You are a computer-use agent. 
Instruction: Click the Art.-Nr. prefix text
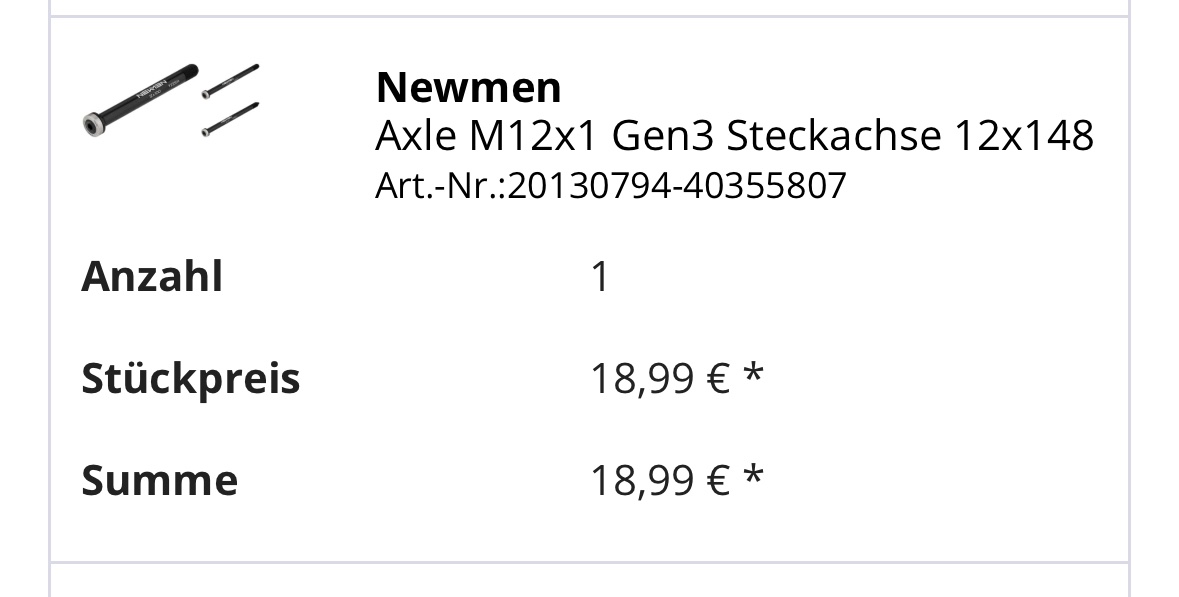(441, 186)
